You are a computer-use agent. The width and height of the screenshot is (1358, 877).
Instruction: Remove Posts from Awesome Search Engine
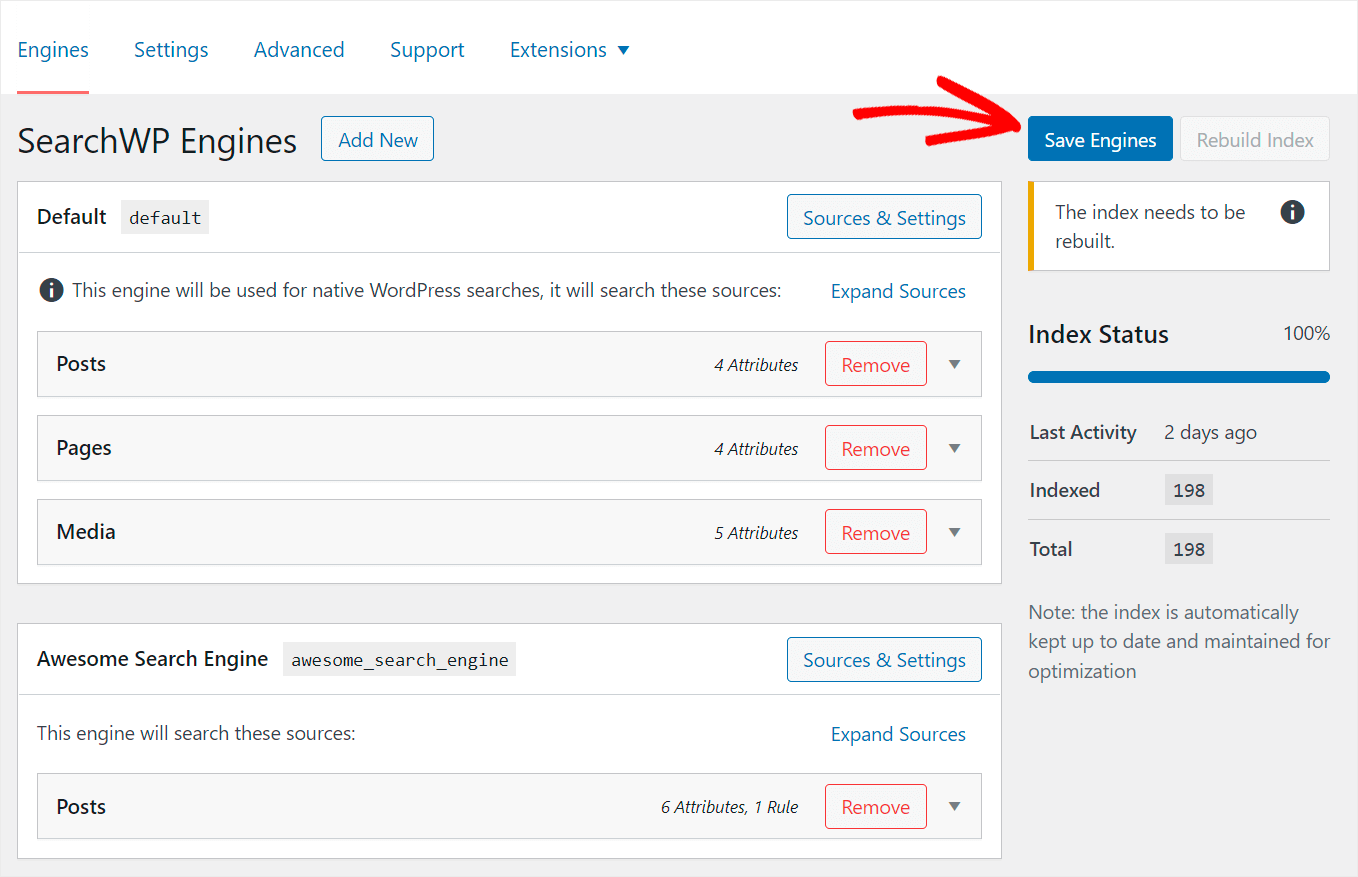[x=876, y=807]
